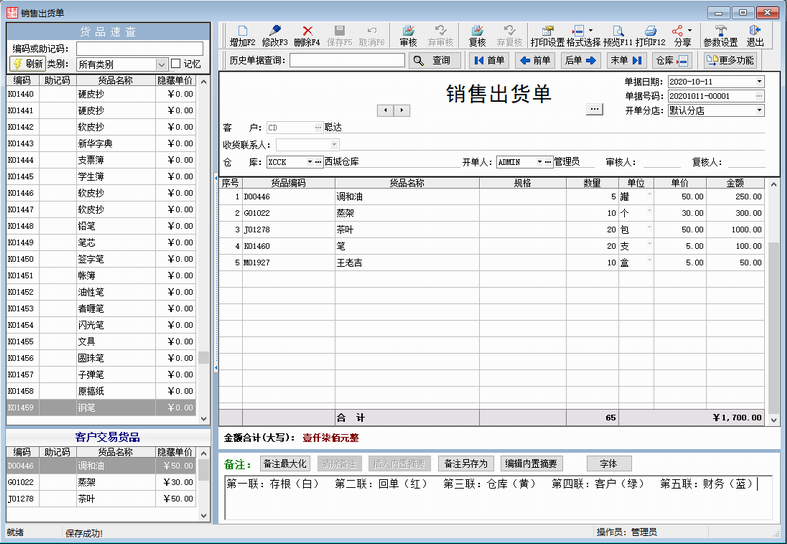
Task: Open 打印设置 (print settings) from toolbar
Action: pyautogui.click(x=547, y=32)
